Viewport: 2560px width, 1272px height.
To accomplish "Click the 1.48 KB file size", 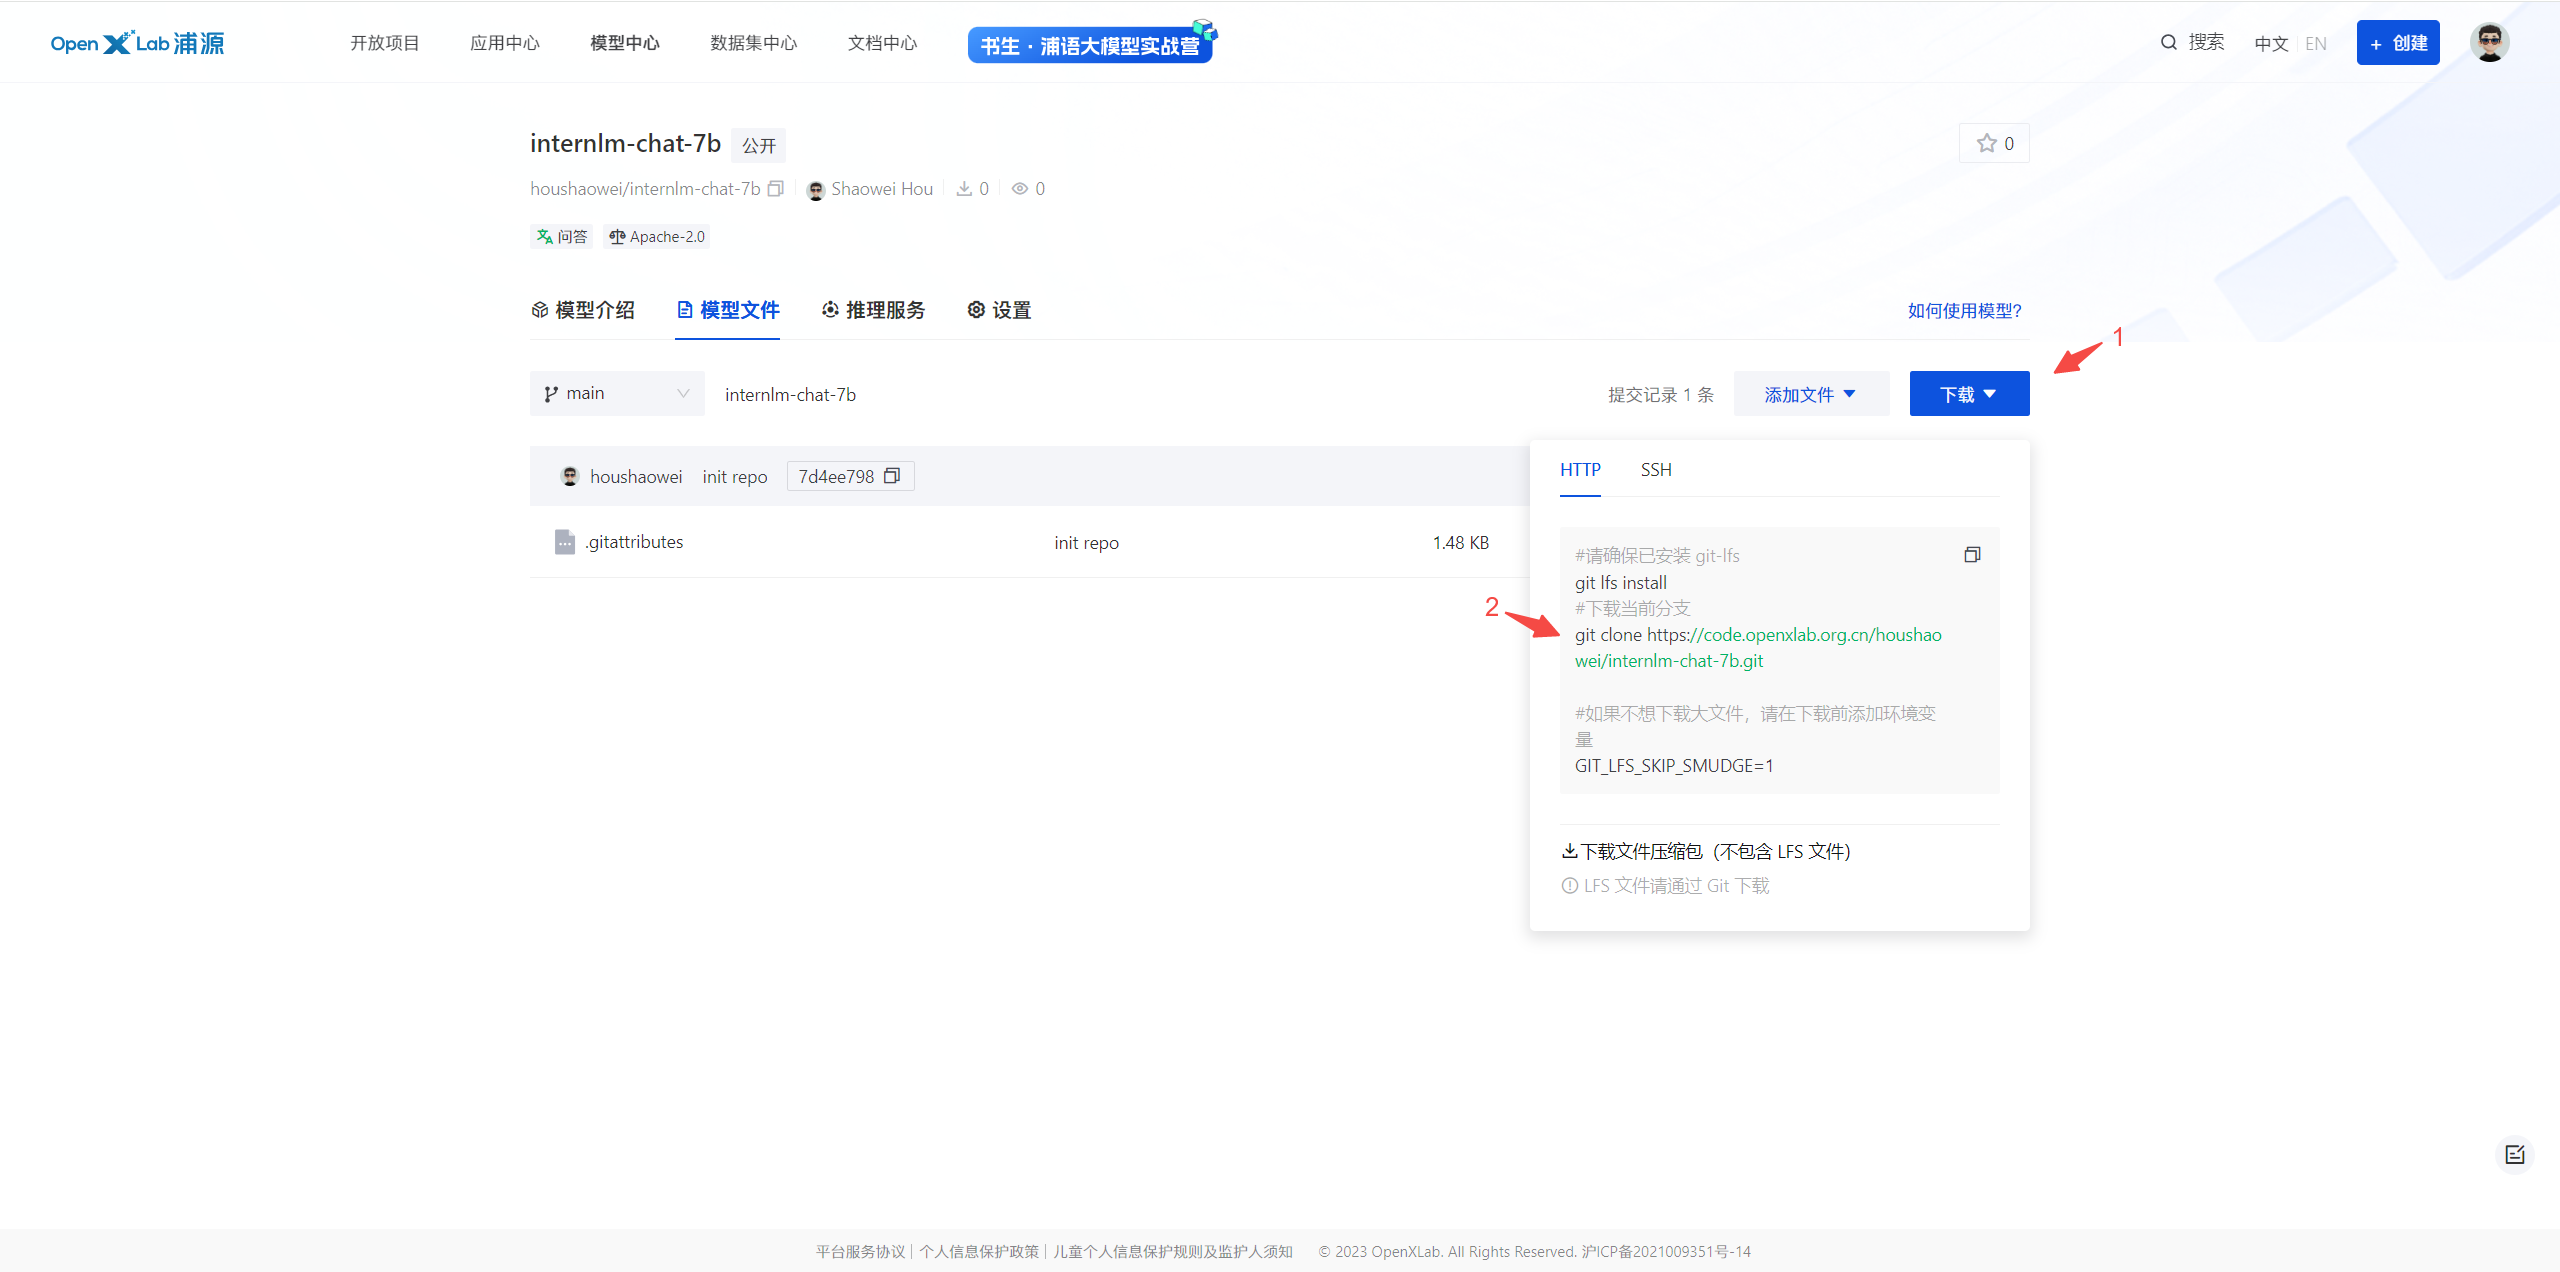I will point(1460,542).
